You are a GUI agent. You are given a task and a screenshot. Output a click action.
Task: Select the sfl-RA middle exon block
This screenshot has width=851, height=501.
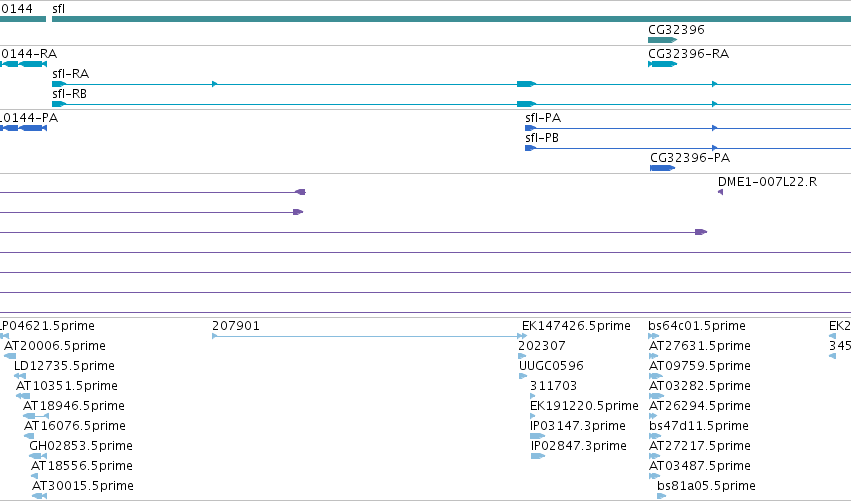tap(526, 84)
